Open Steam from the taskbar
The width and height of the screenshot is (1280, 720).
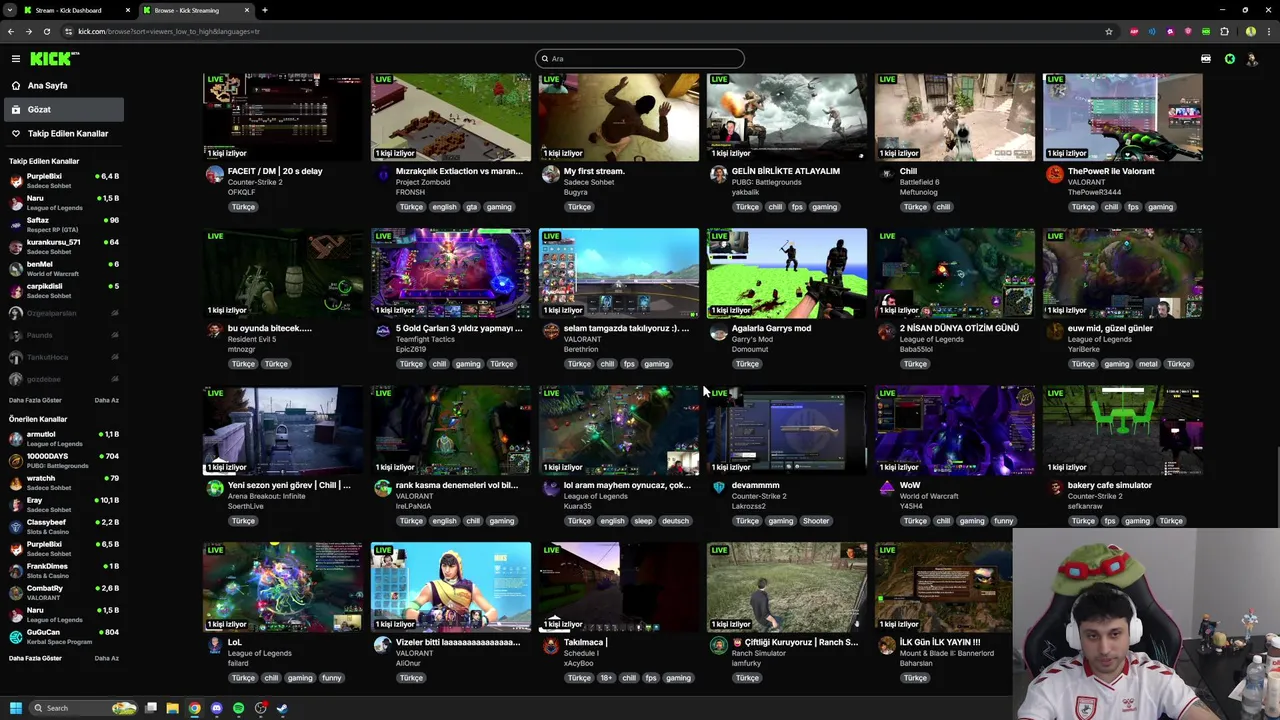point(282,708)
